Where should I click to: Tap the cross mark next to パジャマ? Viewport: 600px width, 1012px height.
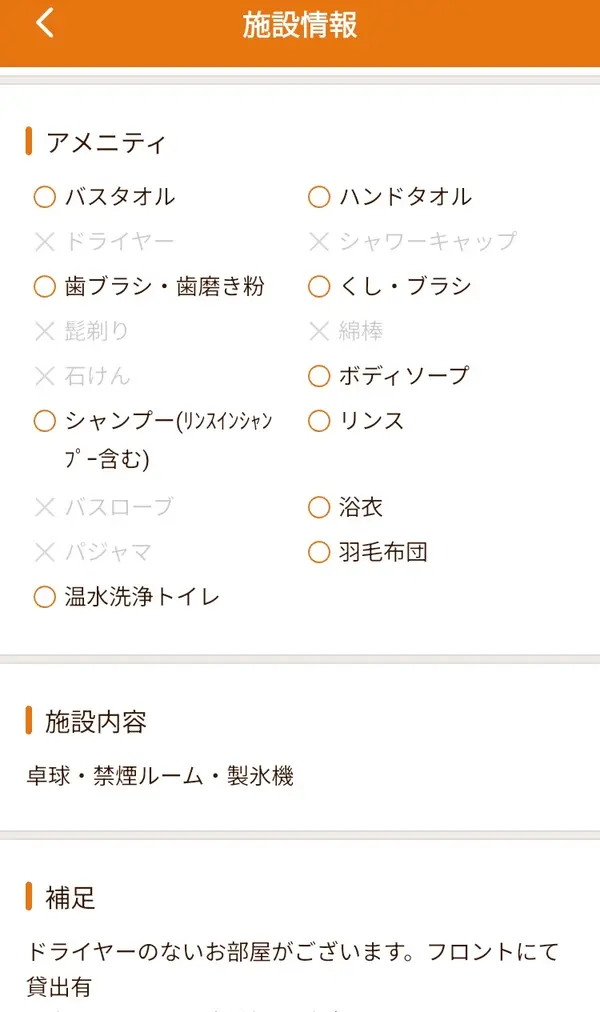[x=44, y=551]
